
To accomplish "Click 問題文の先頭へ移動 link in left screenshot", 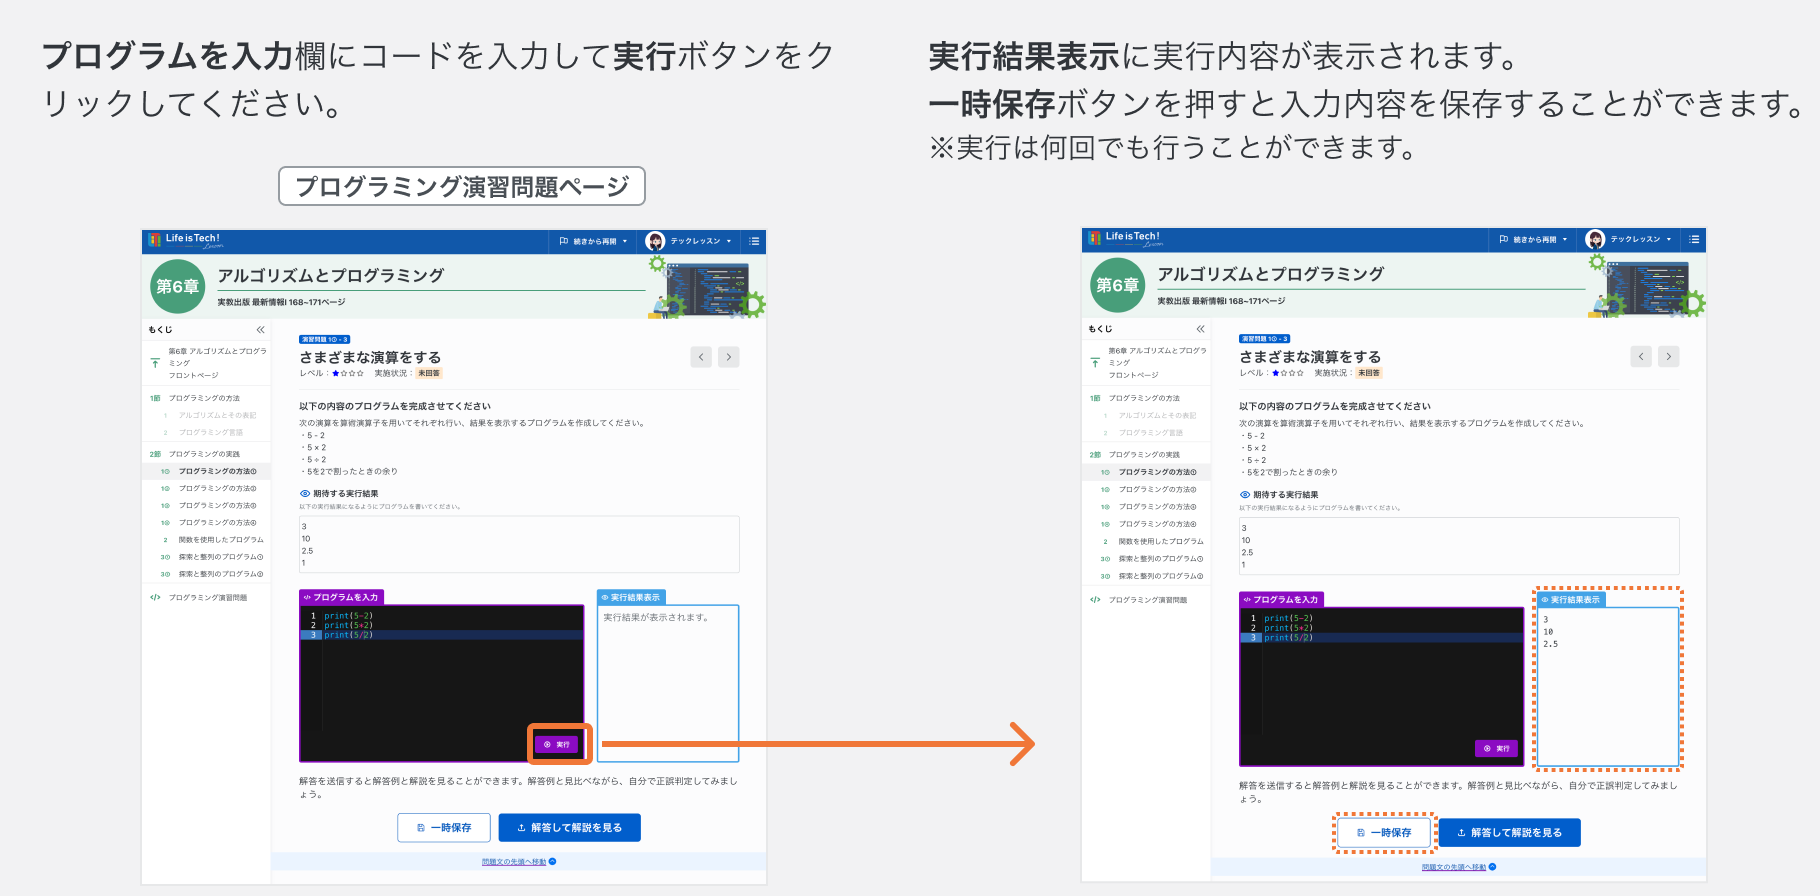I will (x=514, y=862).
